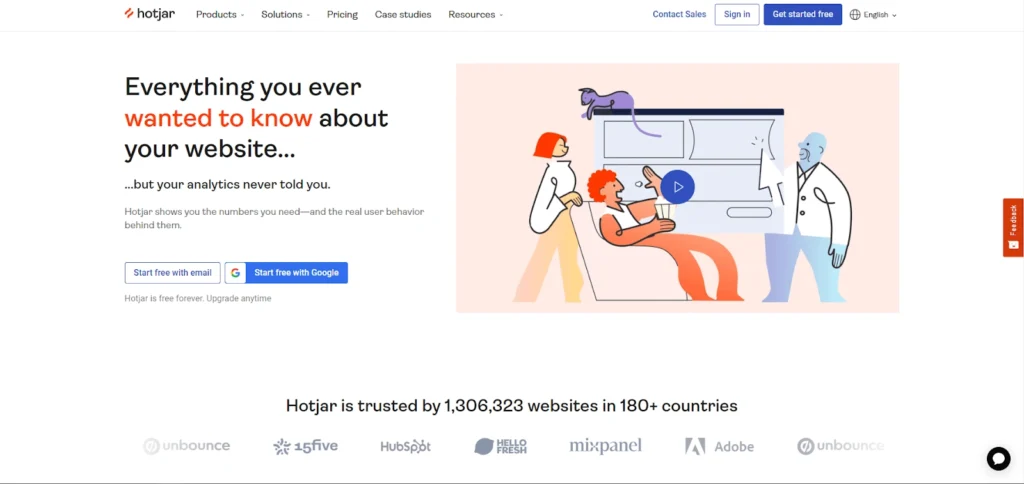
Task: Click Start free with Google button
Action: 286,273
